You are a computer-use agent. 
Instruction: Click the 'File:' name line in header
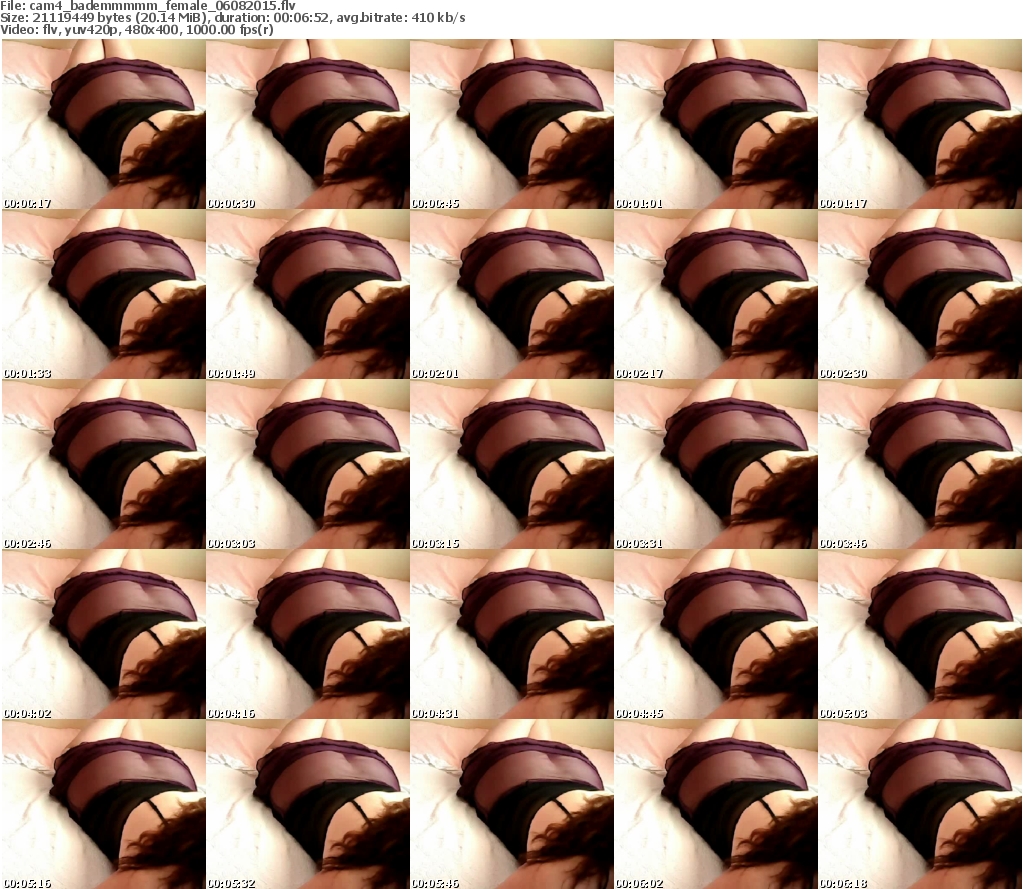pyautogui.click(x=148, y=6)
